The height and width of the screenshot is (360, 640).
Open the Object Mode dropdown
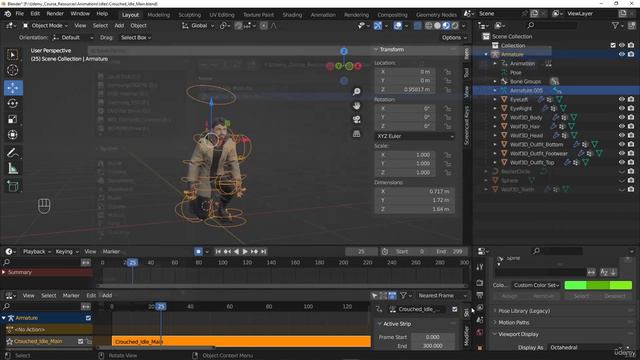[45, 25]
